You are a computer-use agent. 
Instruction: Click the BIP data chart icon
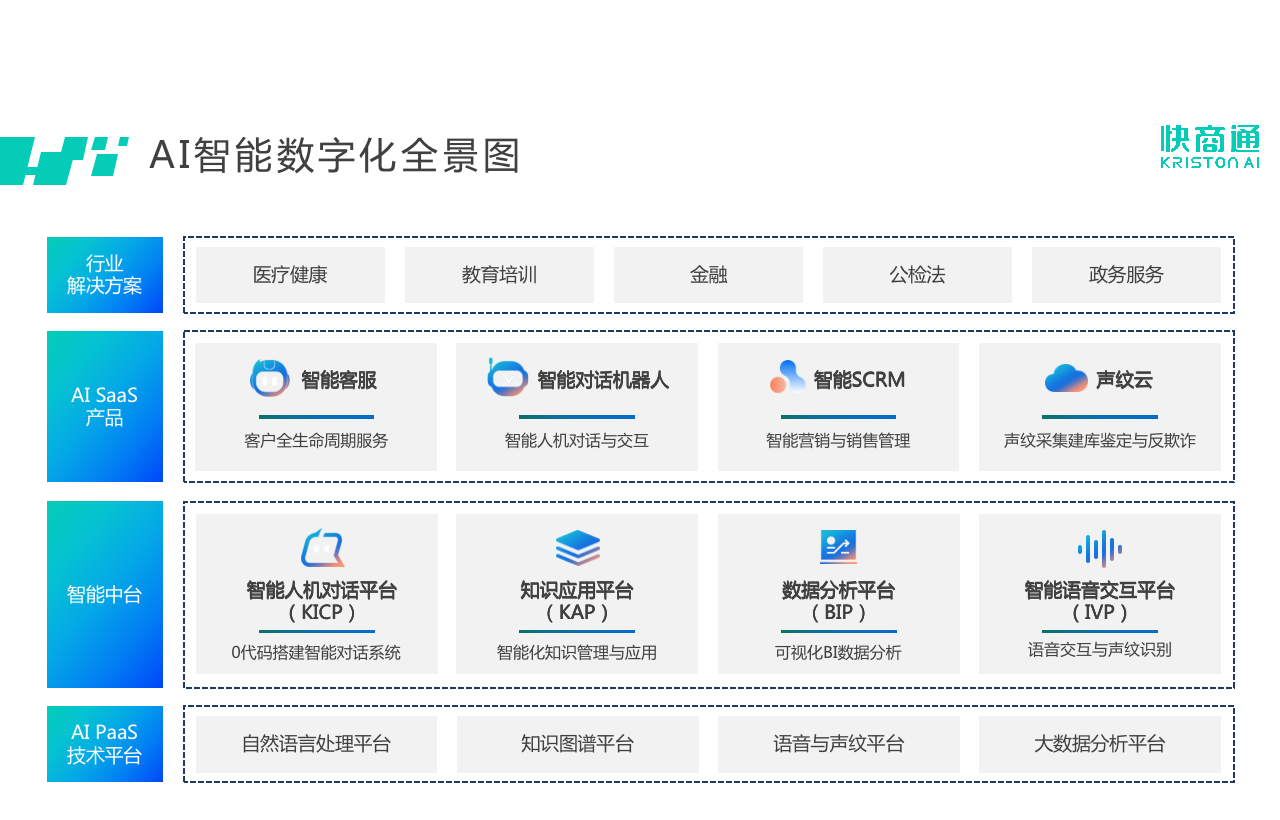[x=838, y=547]
